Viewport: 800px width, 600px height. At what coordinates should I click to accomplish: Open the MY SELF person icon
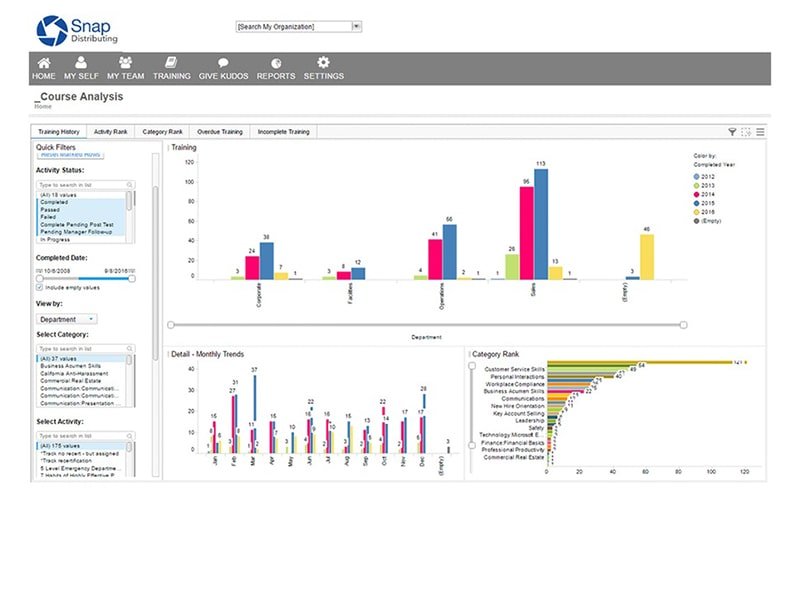(x=81, y=63)
